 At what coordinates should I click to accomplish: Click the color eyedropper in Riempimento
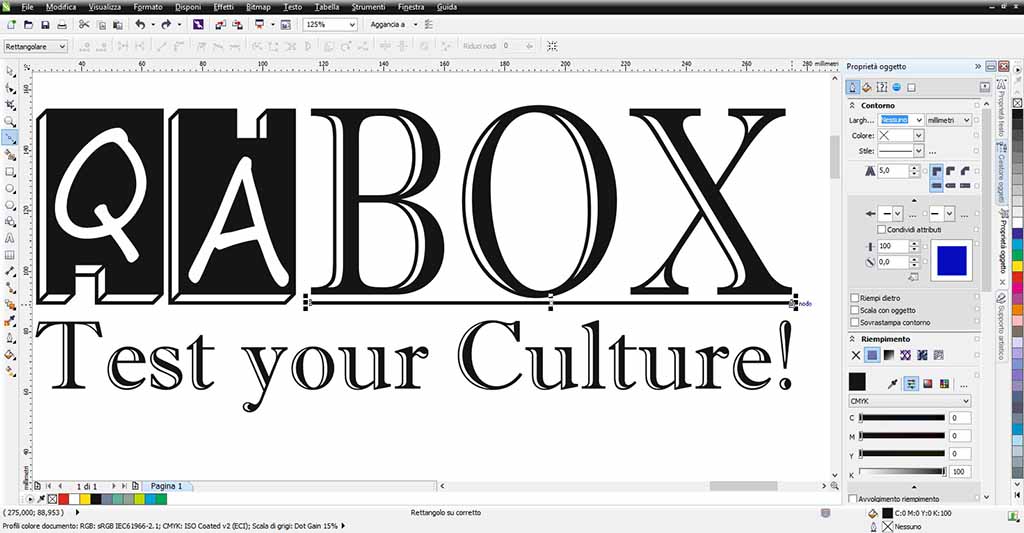tap(893, 383)
